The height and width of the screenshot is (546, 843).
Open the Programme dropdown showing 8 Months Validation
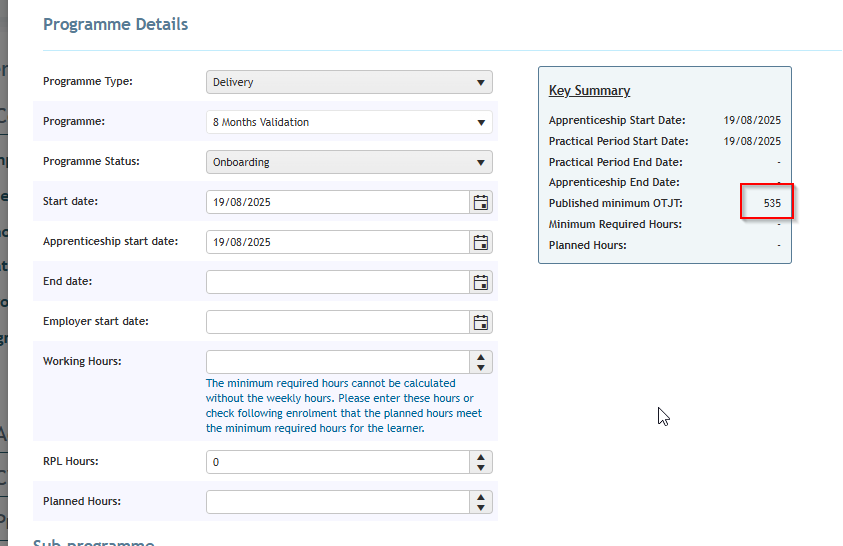(349, 122)
